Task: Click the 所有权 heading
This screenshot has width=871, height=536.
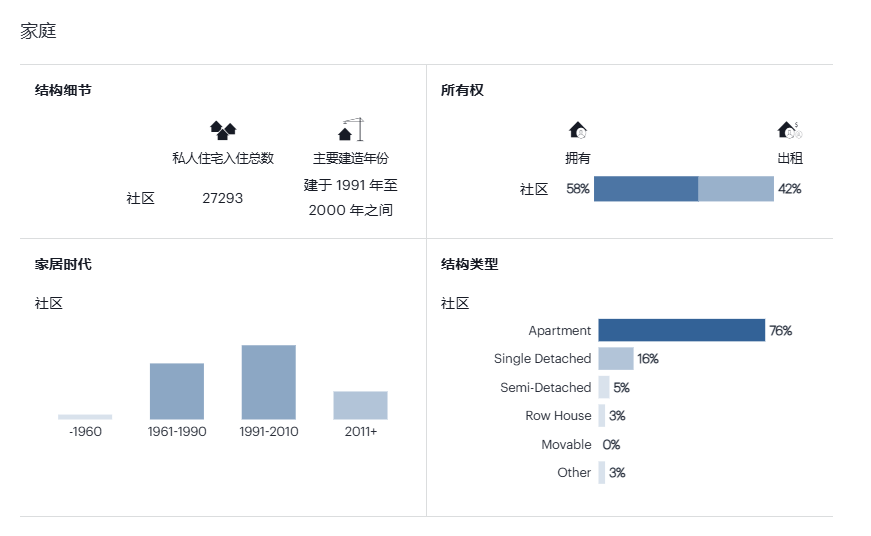Action: [x=462, y=90]
